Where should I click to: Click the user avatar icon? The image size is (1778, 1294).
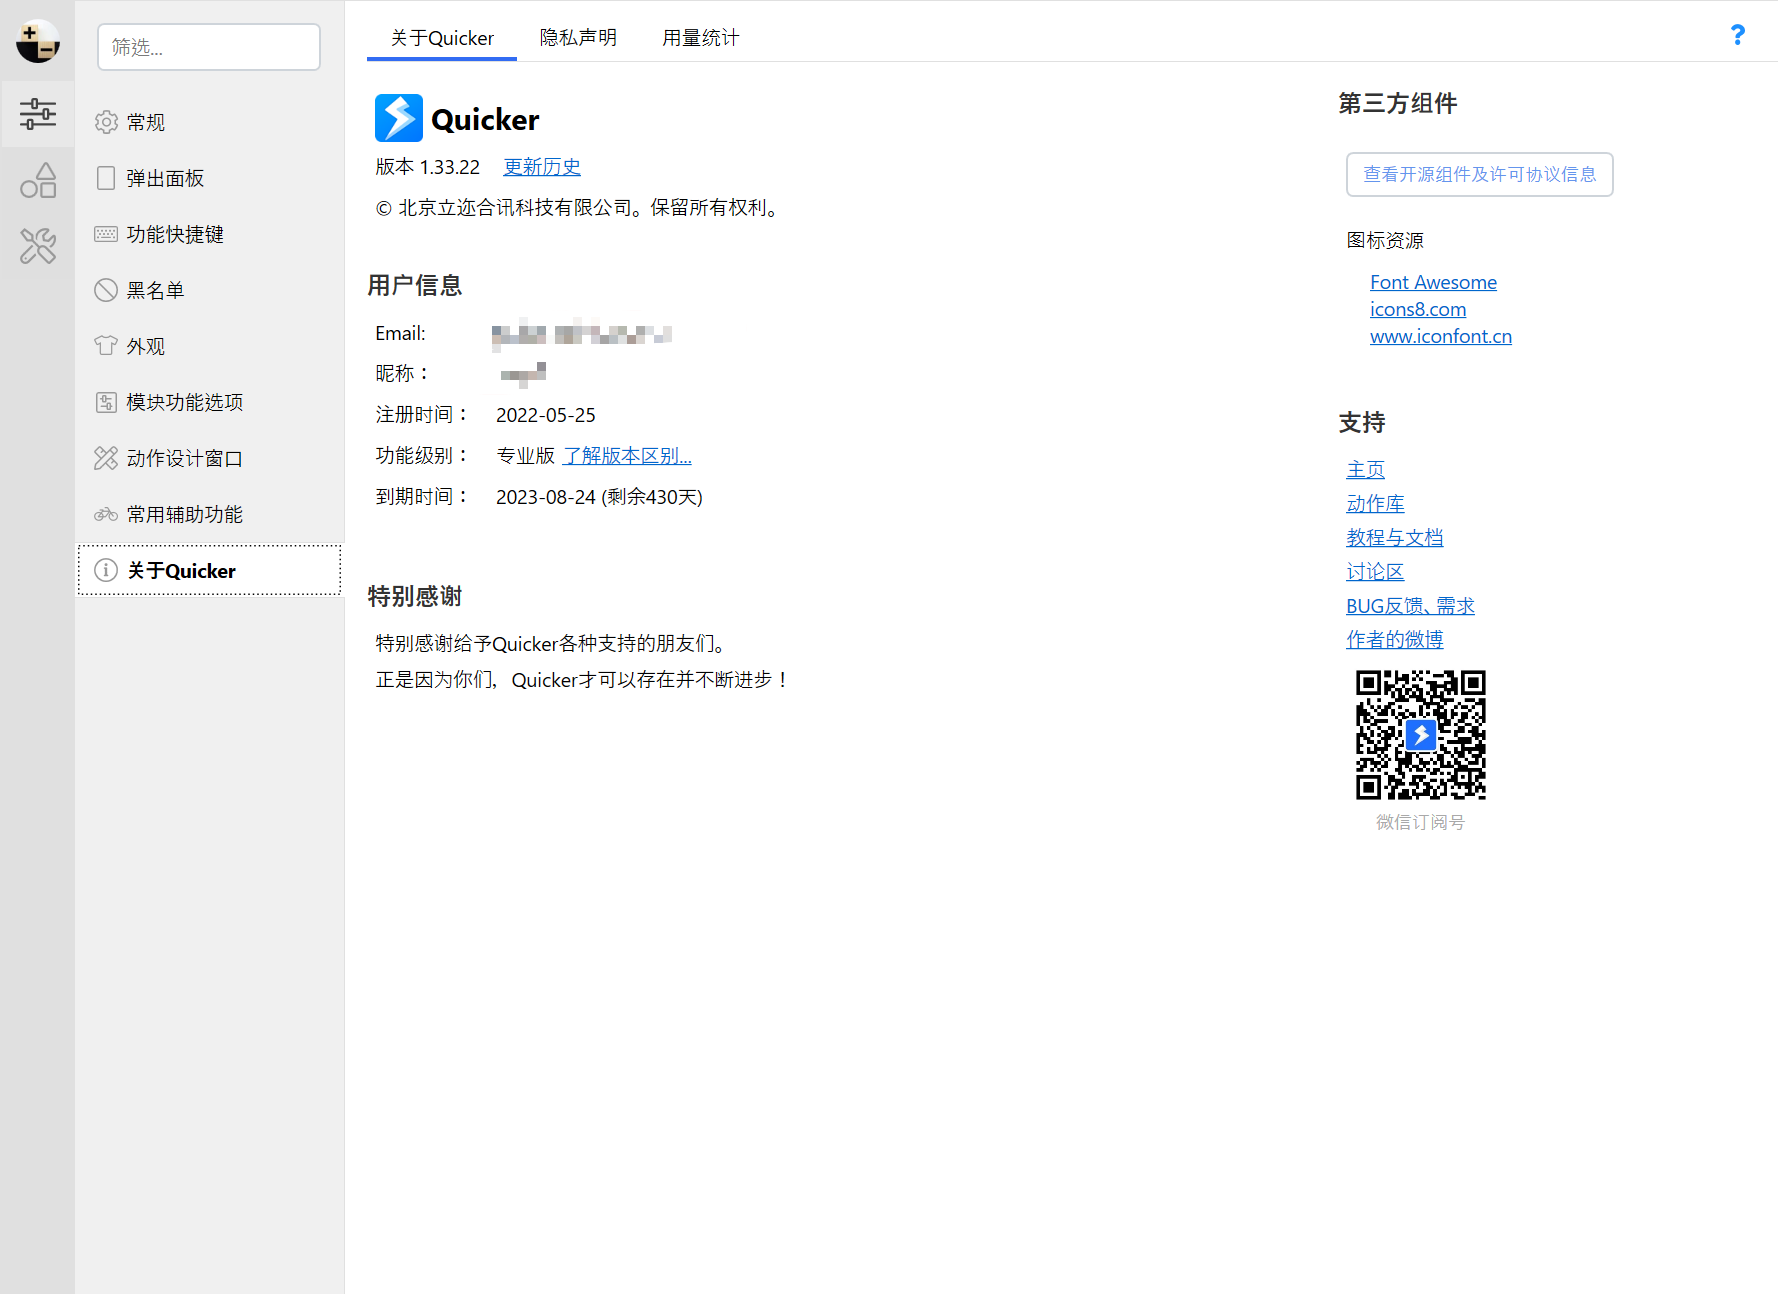pos(38,41)
